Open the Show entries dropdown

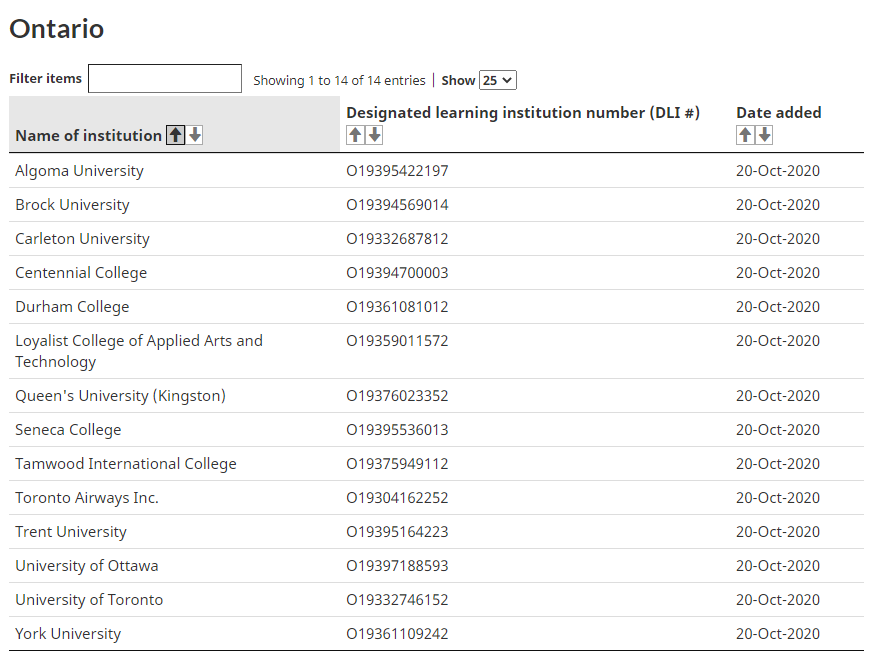(497, 80)
